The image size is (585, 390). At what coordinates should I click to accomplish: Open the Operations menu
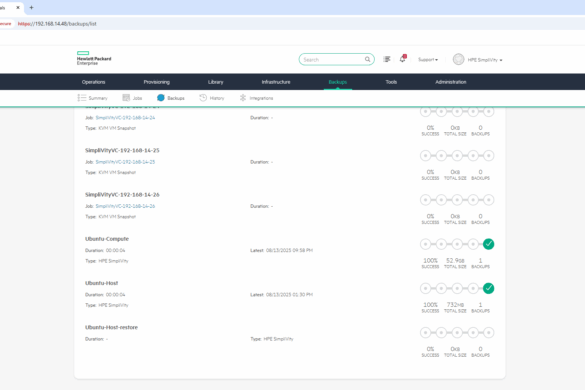coord(94,82)
